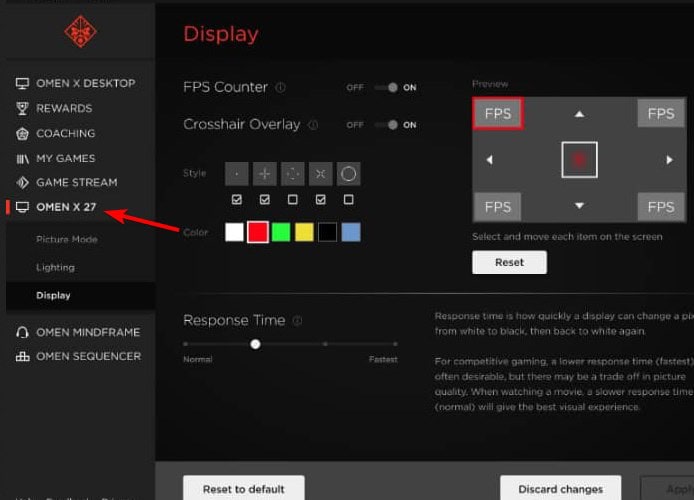
Task: Choose the blue crosshair color
Action: click(351, 232)
